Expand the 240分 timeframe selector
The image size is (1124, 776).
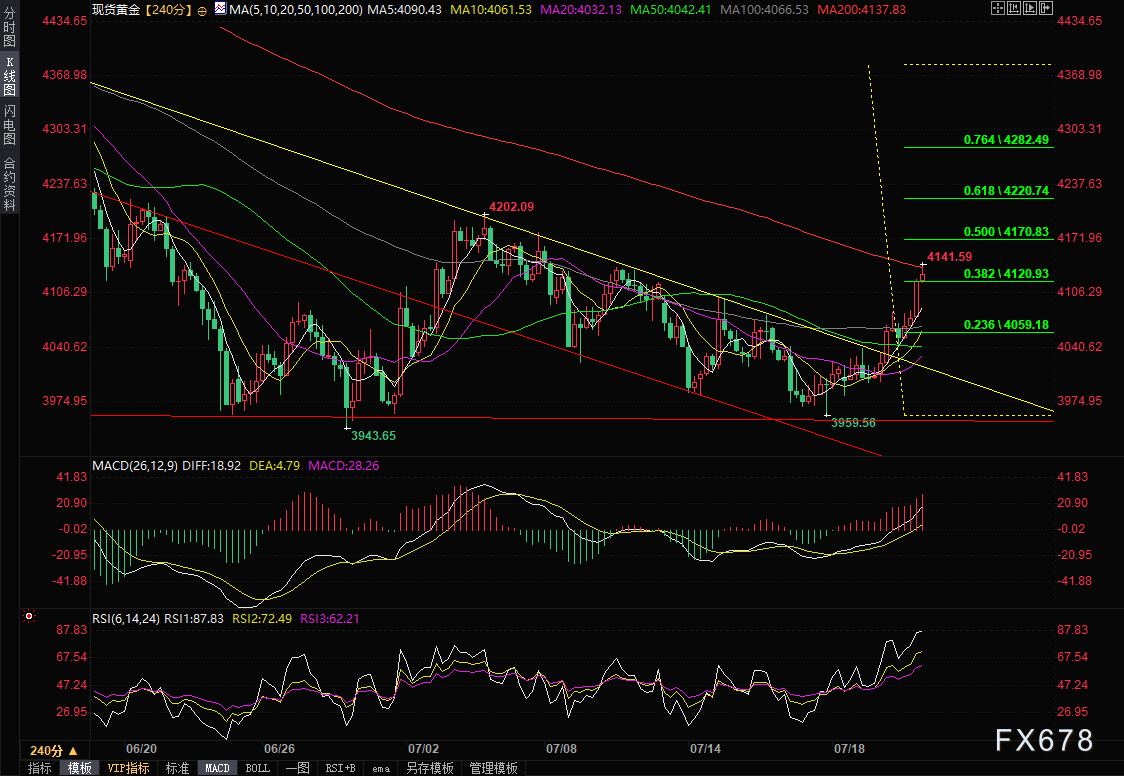pos(53,750)
